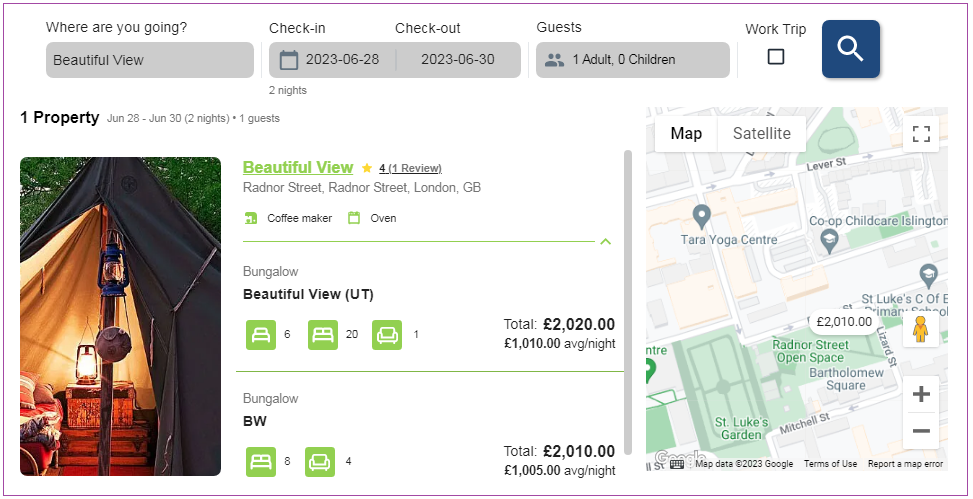Click the gold star rating icon
Viewport: 973px width, 499px height.
[367, 168]
